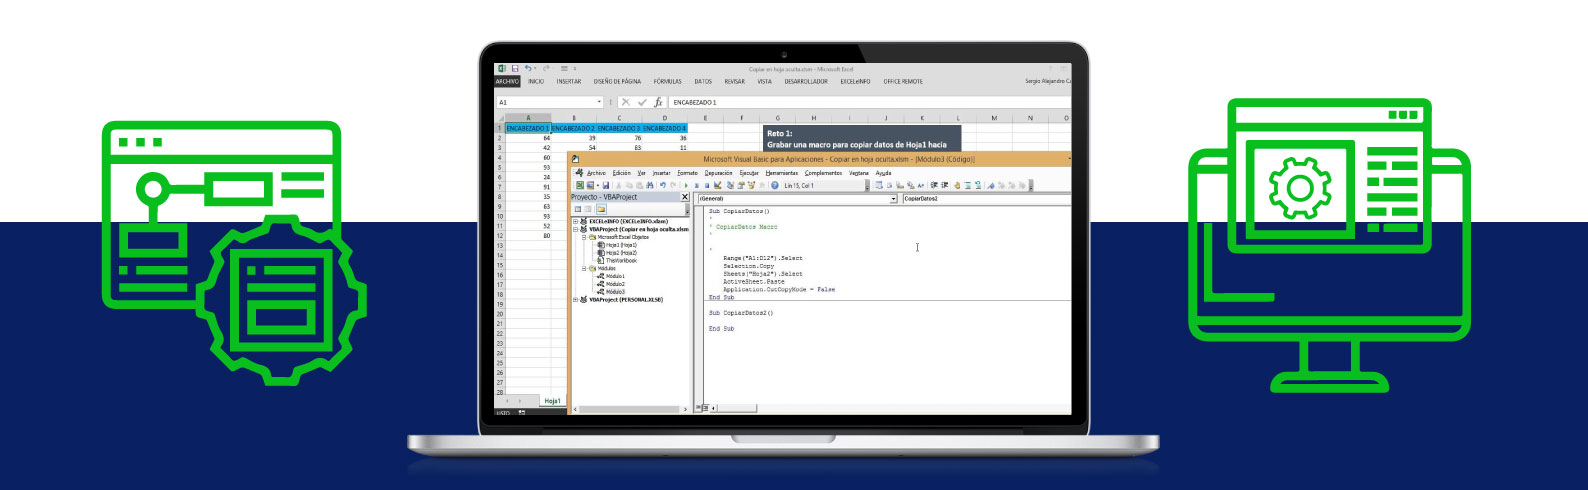
Task: Click the VBA Help question mark icon
Action: coord(775,186)
